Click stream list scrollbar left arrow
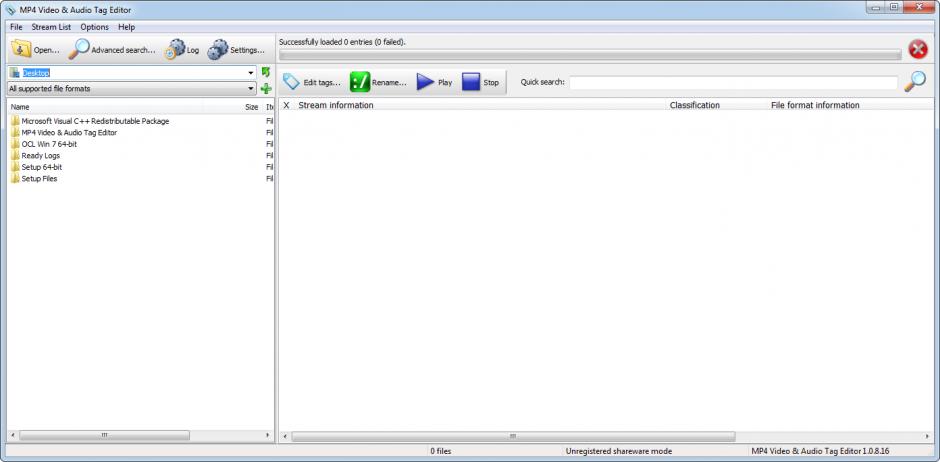 click(x=285, y=436)
